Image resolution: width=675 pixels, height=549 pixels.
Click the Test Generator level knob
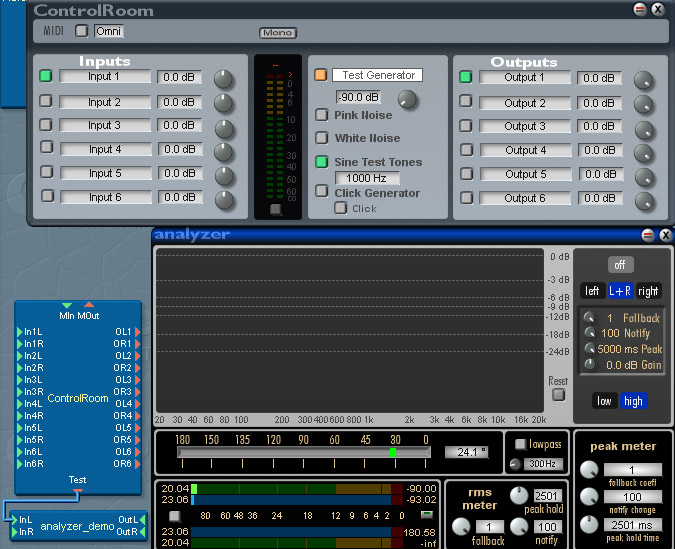[x=407, y=99]
